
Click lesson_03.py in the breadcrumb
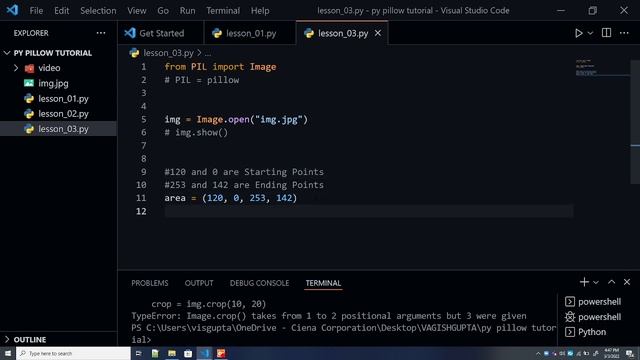[x=168, y=53]
